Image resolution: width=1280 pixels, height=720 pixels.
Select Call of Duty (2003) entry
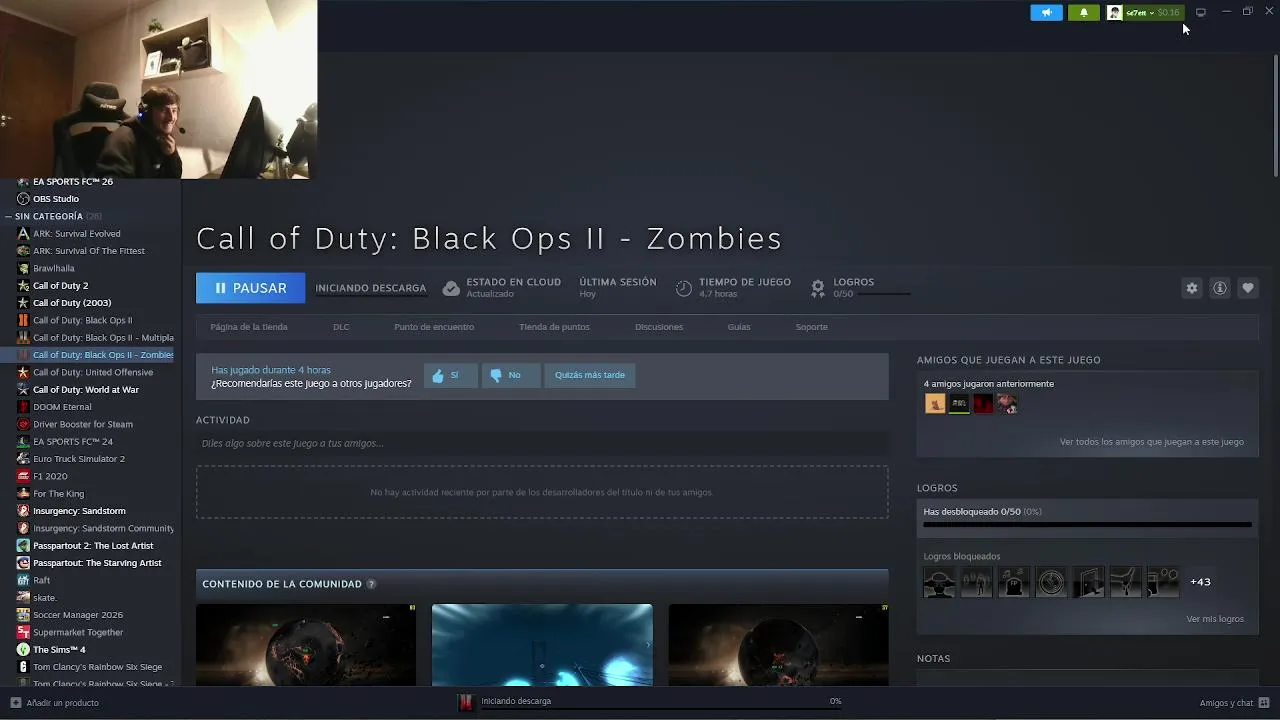point(72,303)
